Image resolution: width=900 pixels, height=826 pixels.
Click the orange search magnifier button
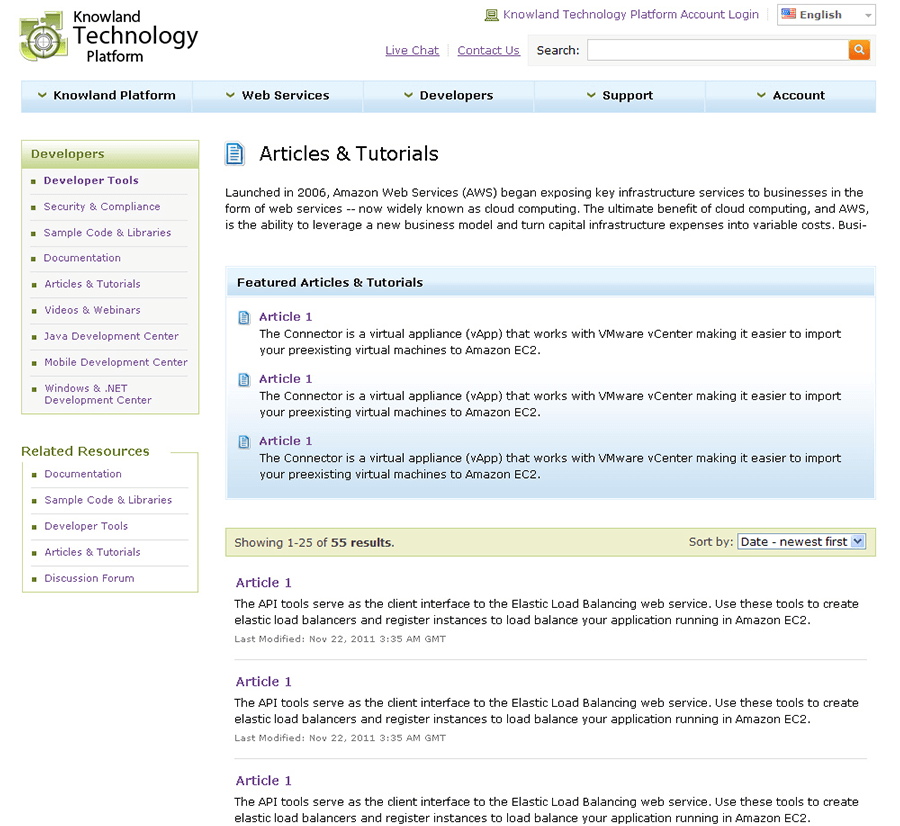coord(859,50)
